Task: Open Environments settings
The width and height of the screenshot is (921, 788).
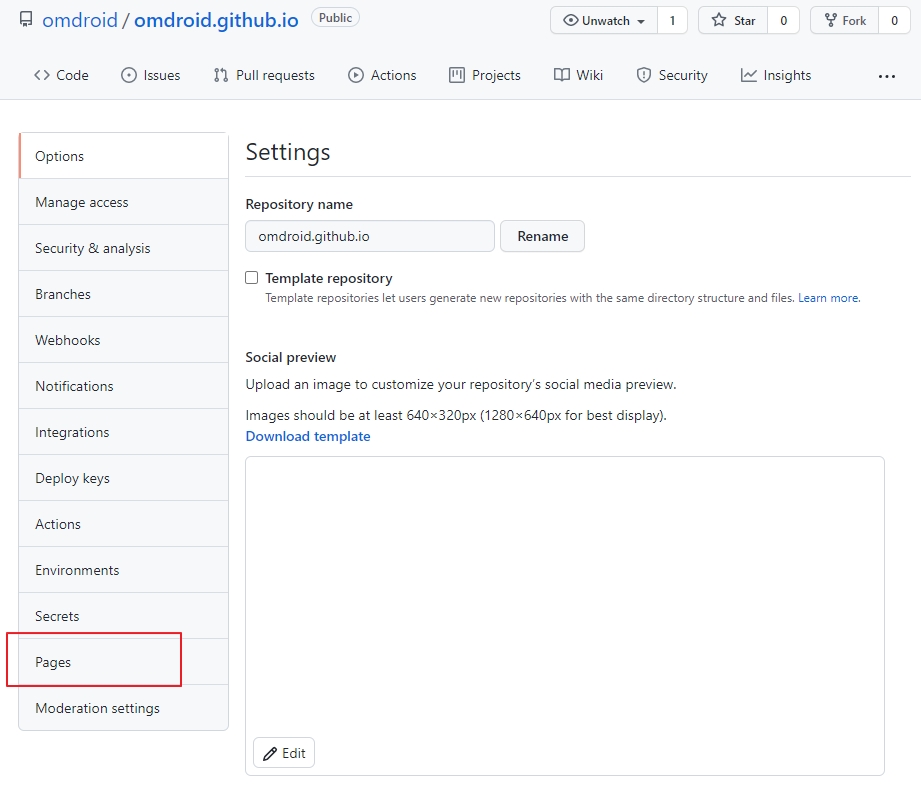Action: (123, 570)
